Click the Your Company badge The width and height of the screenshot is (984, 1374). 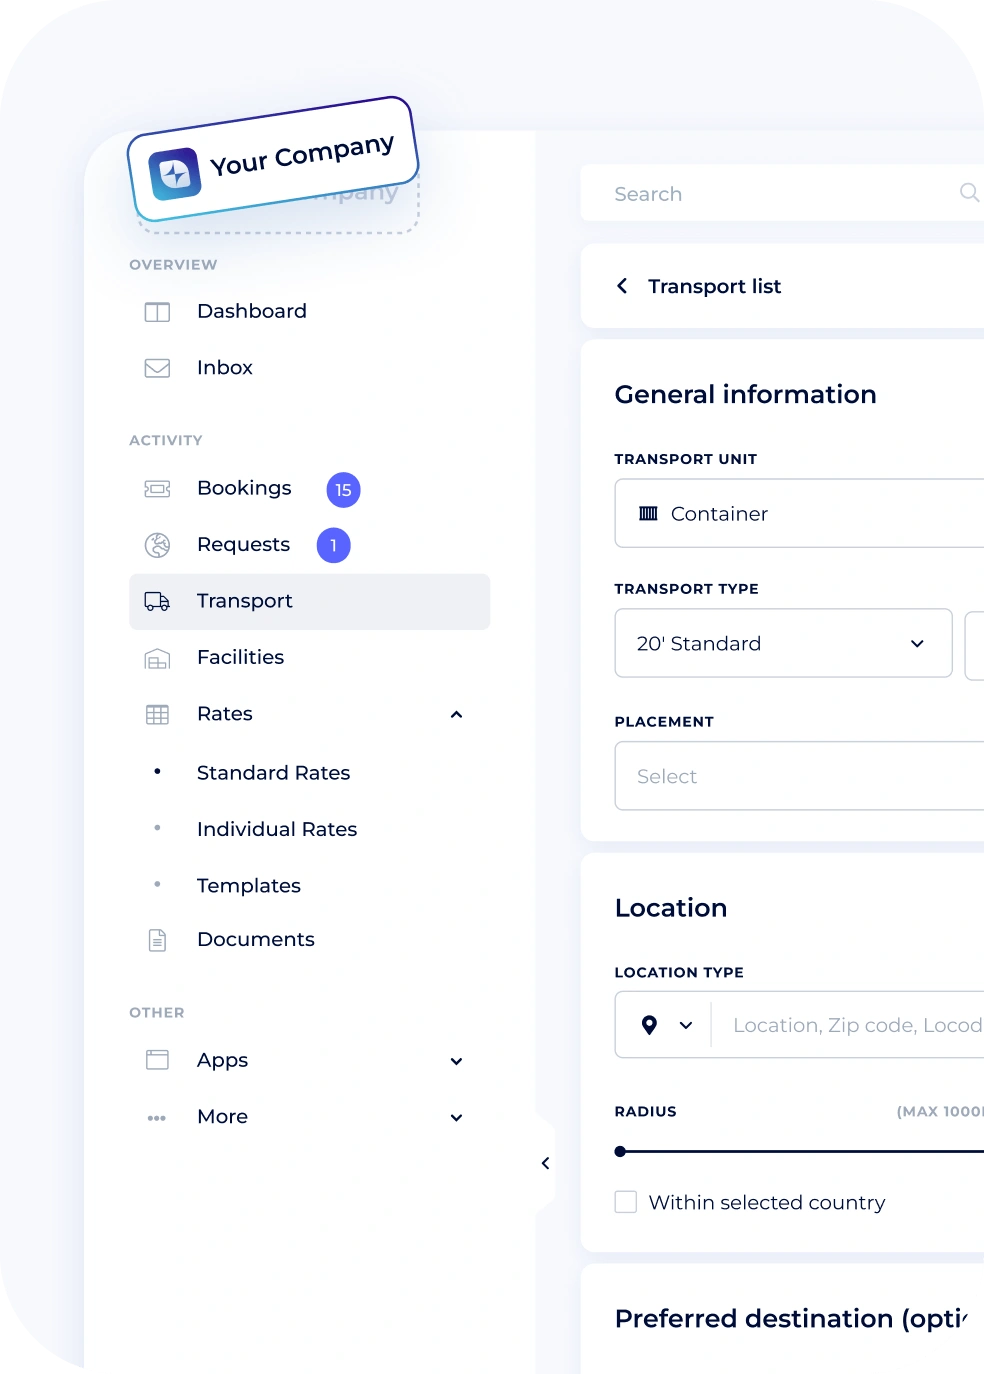tap(273, 160)
